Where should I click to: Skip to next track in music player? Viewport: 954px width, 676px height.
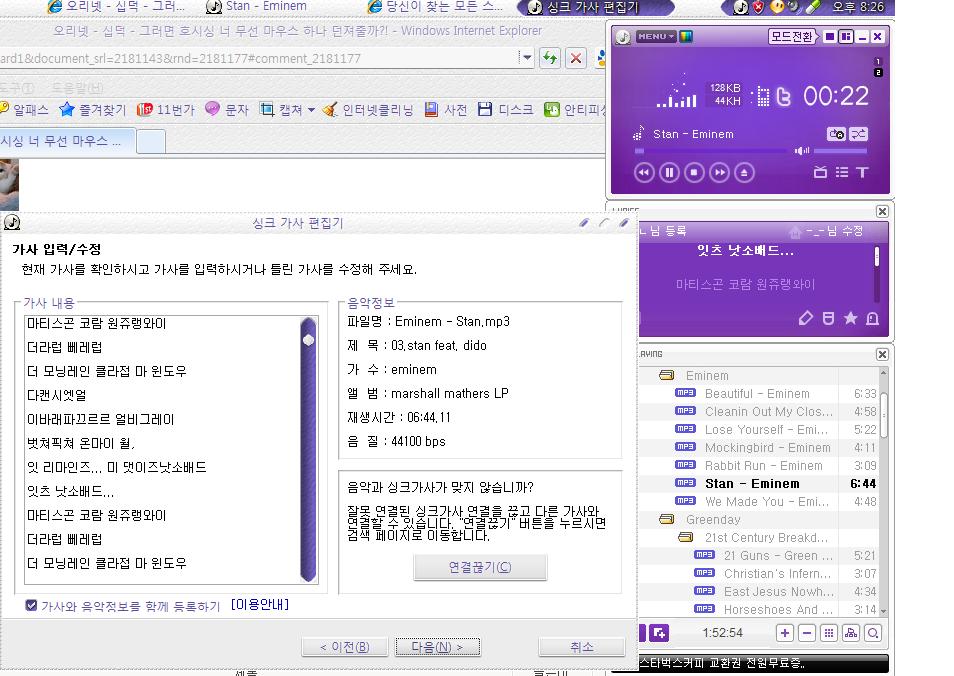(x=720, y=173)
